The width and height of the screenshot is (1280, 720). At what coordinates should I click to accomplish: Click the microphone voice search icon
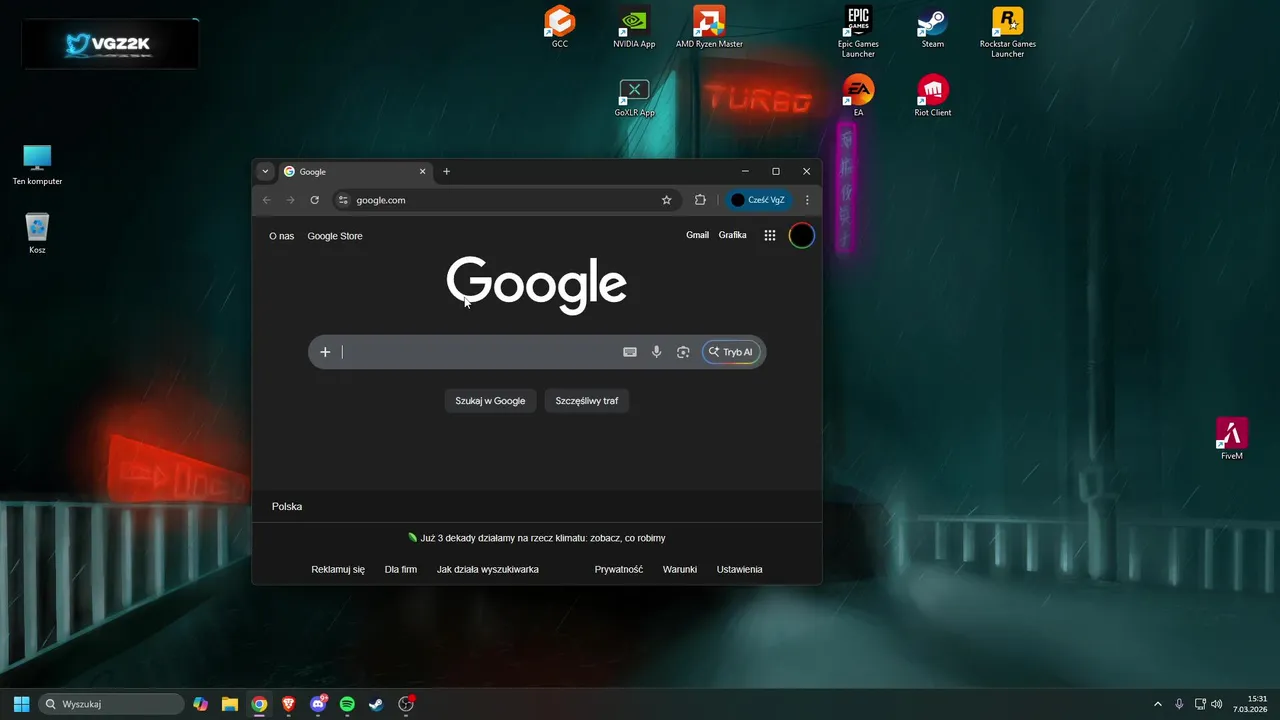[657, 352]
